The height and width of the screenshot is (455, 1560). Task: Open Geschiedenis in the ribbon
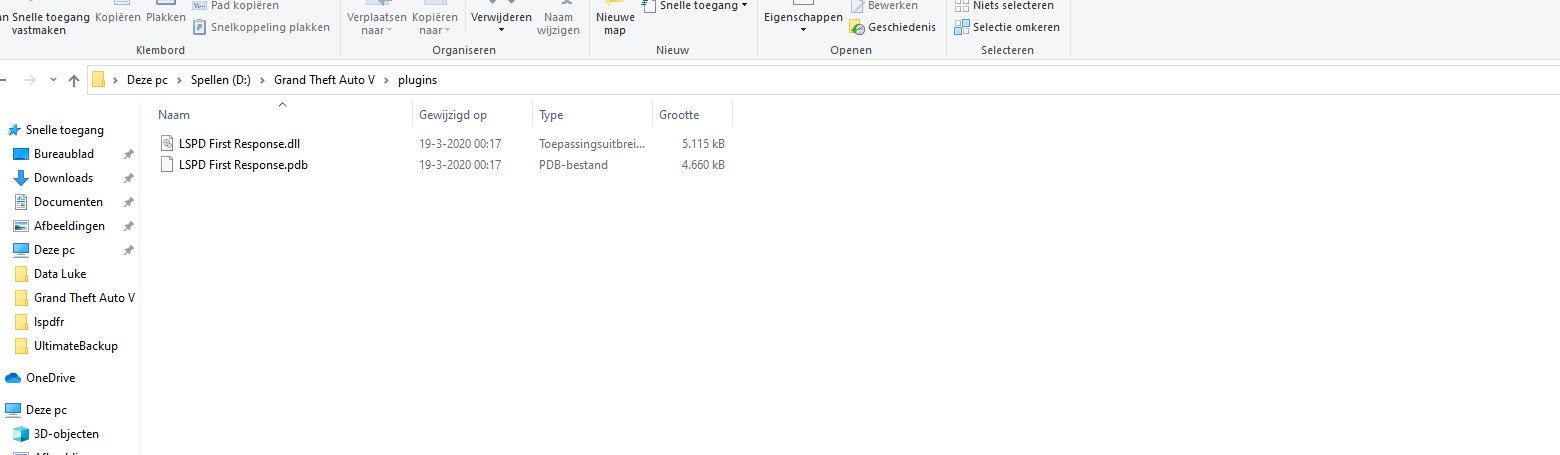click(893, 27)
